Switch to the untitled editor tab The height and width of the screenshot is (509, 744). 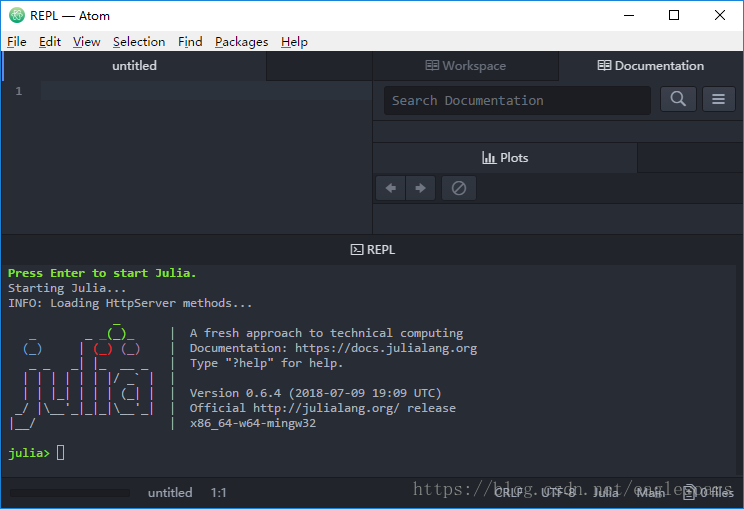click(x=135, y=66)
